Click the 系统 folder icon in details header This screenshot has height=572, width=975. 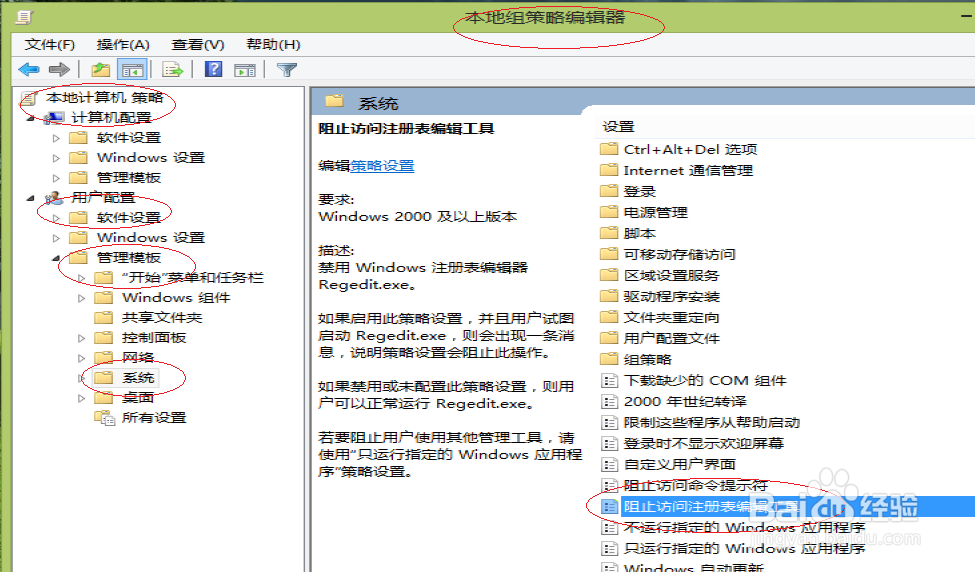coord(334,101)
